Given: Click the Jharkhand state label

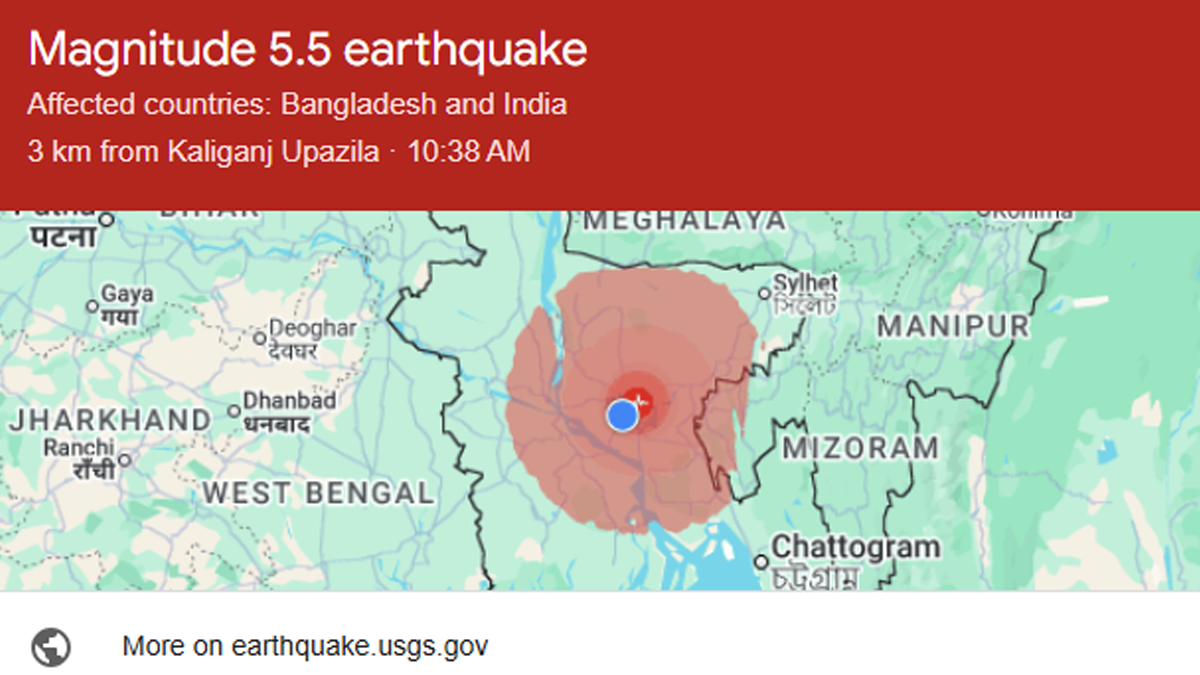Looking at the screenshot, I should 110,420.
